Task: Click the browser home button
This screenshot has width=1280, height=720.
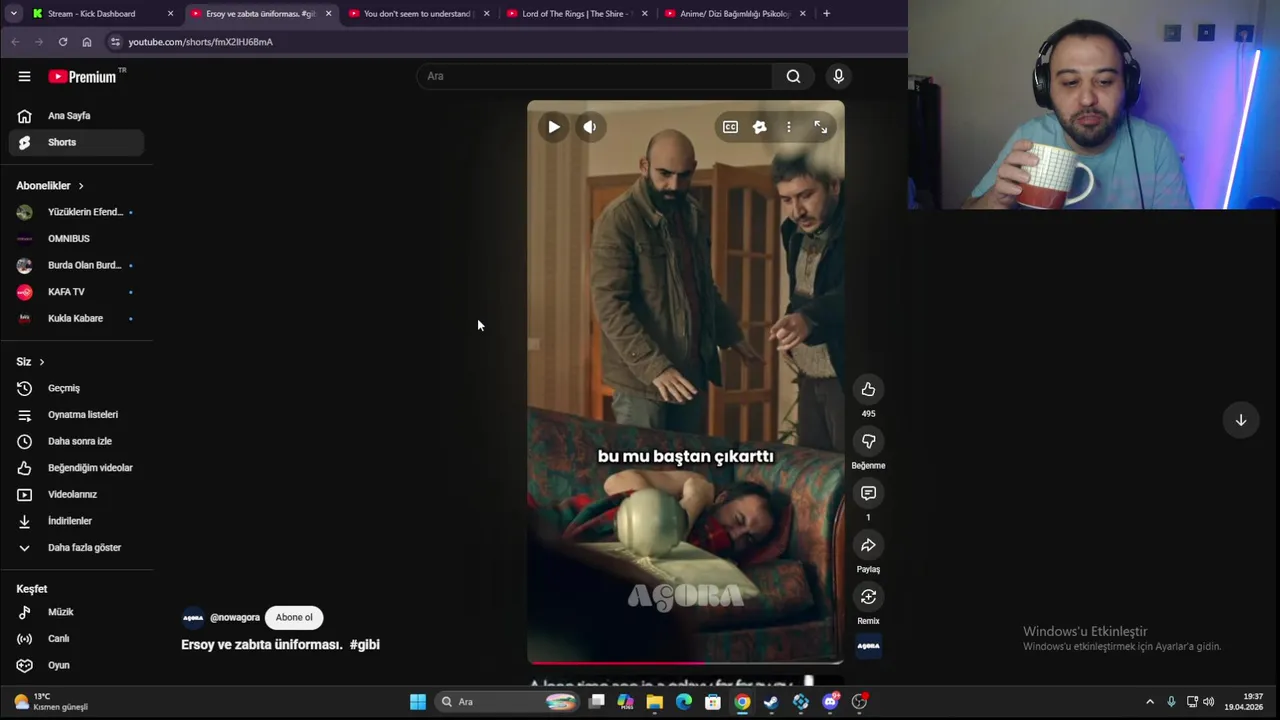Action: [87, 42]
